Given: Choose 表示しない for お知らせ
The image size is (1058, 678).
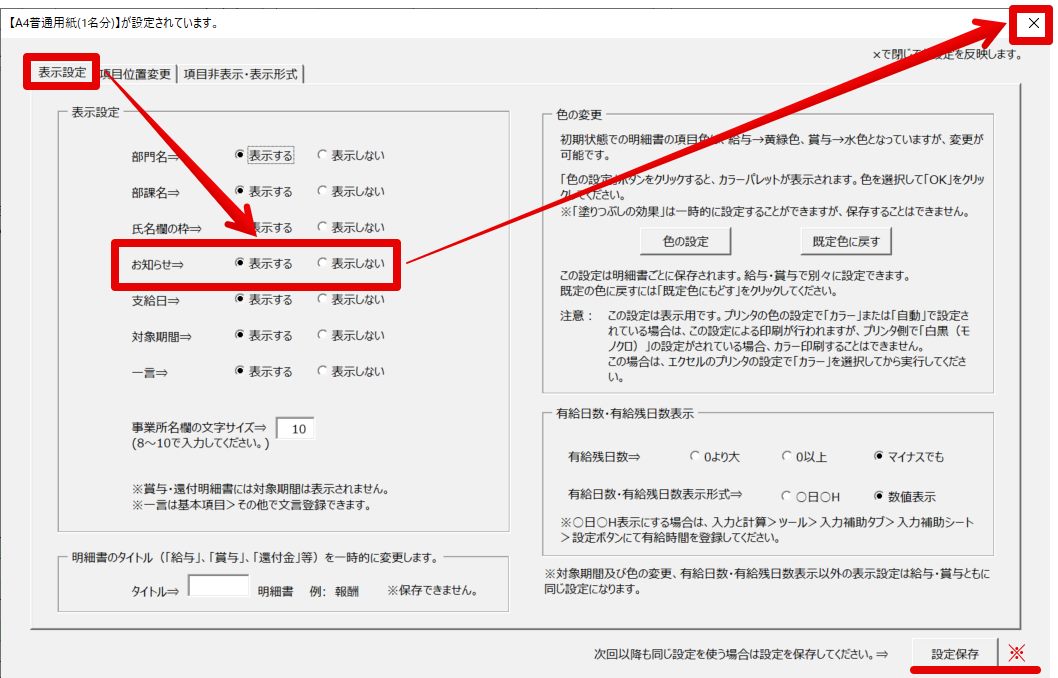Looking at the screenshot, I should [x=323, y=264].
